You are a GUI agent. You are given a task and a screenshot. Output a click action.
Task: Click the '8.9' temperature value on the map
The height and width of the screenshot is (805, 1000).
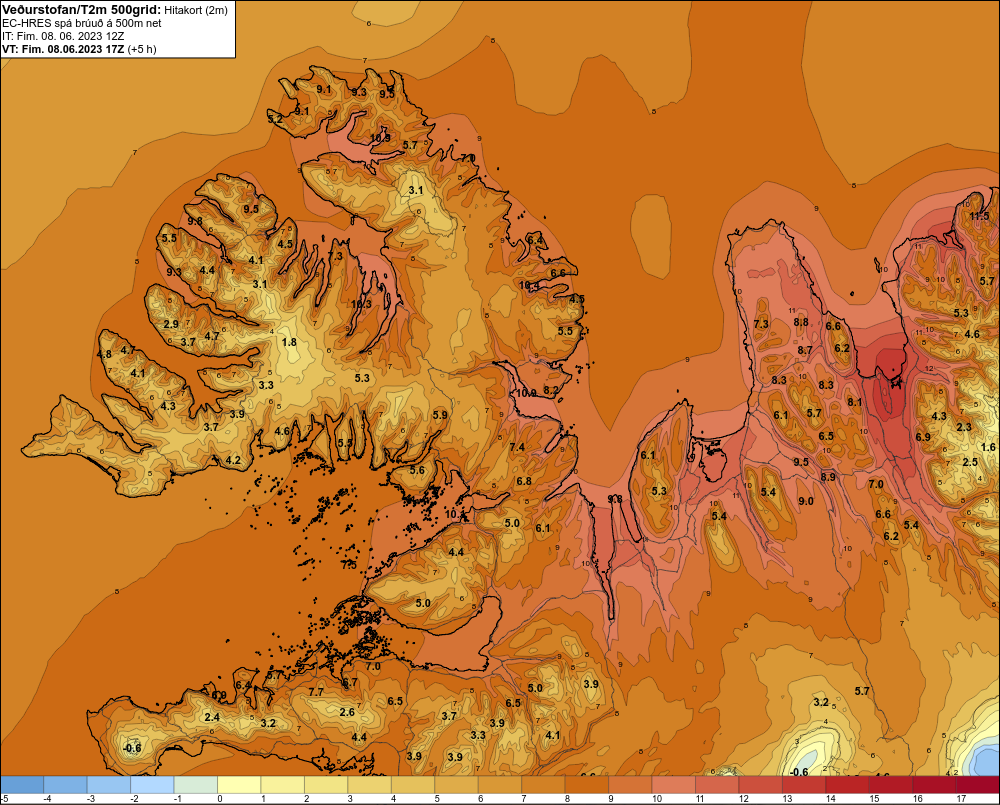828,477
